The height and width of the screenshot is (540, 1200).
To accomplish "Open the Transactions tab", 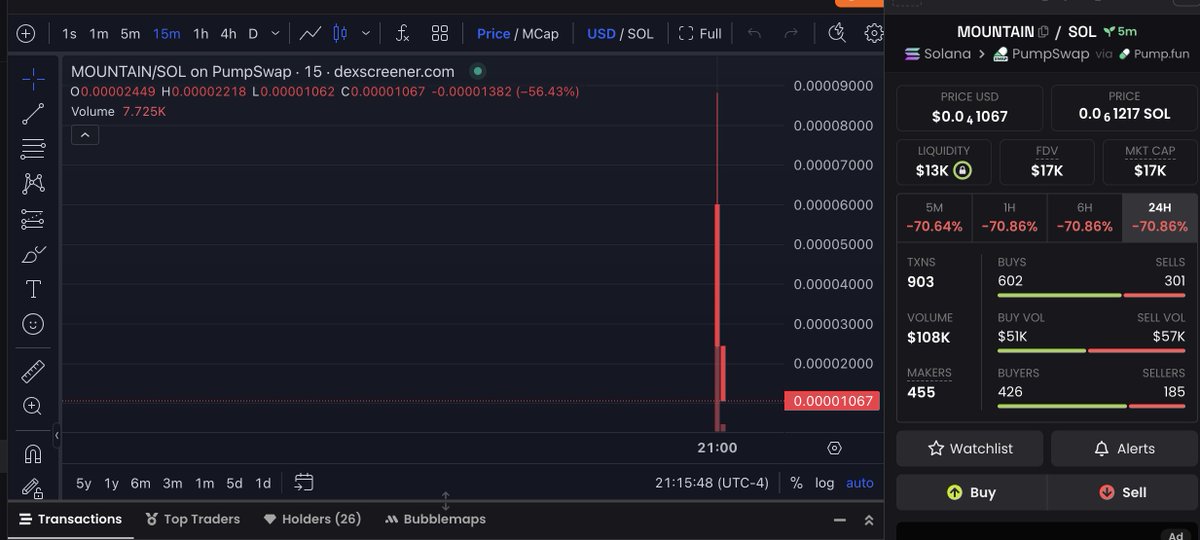I will coord(70,519).
